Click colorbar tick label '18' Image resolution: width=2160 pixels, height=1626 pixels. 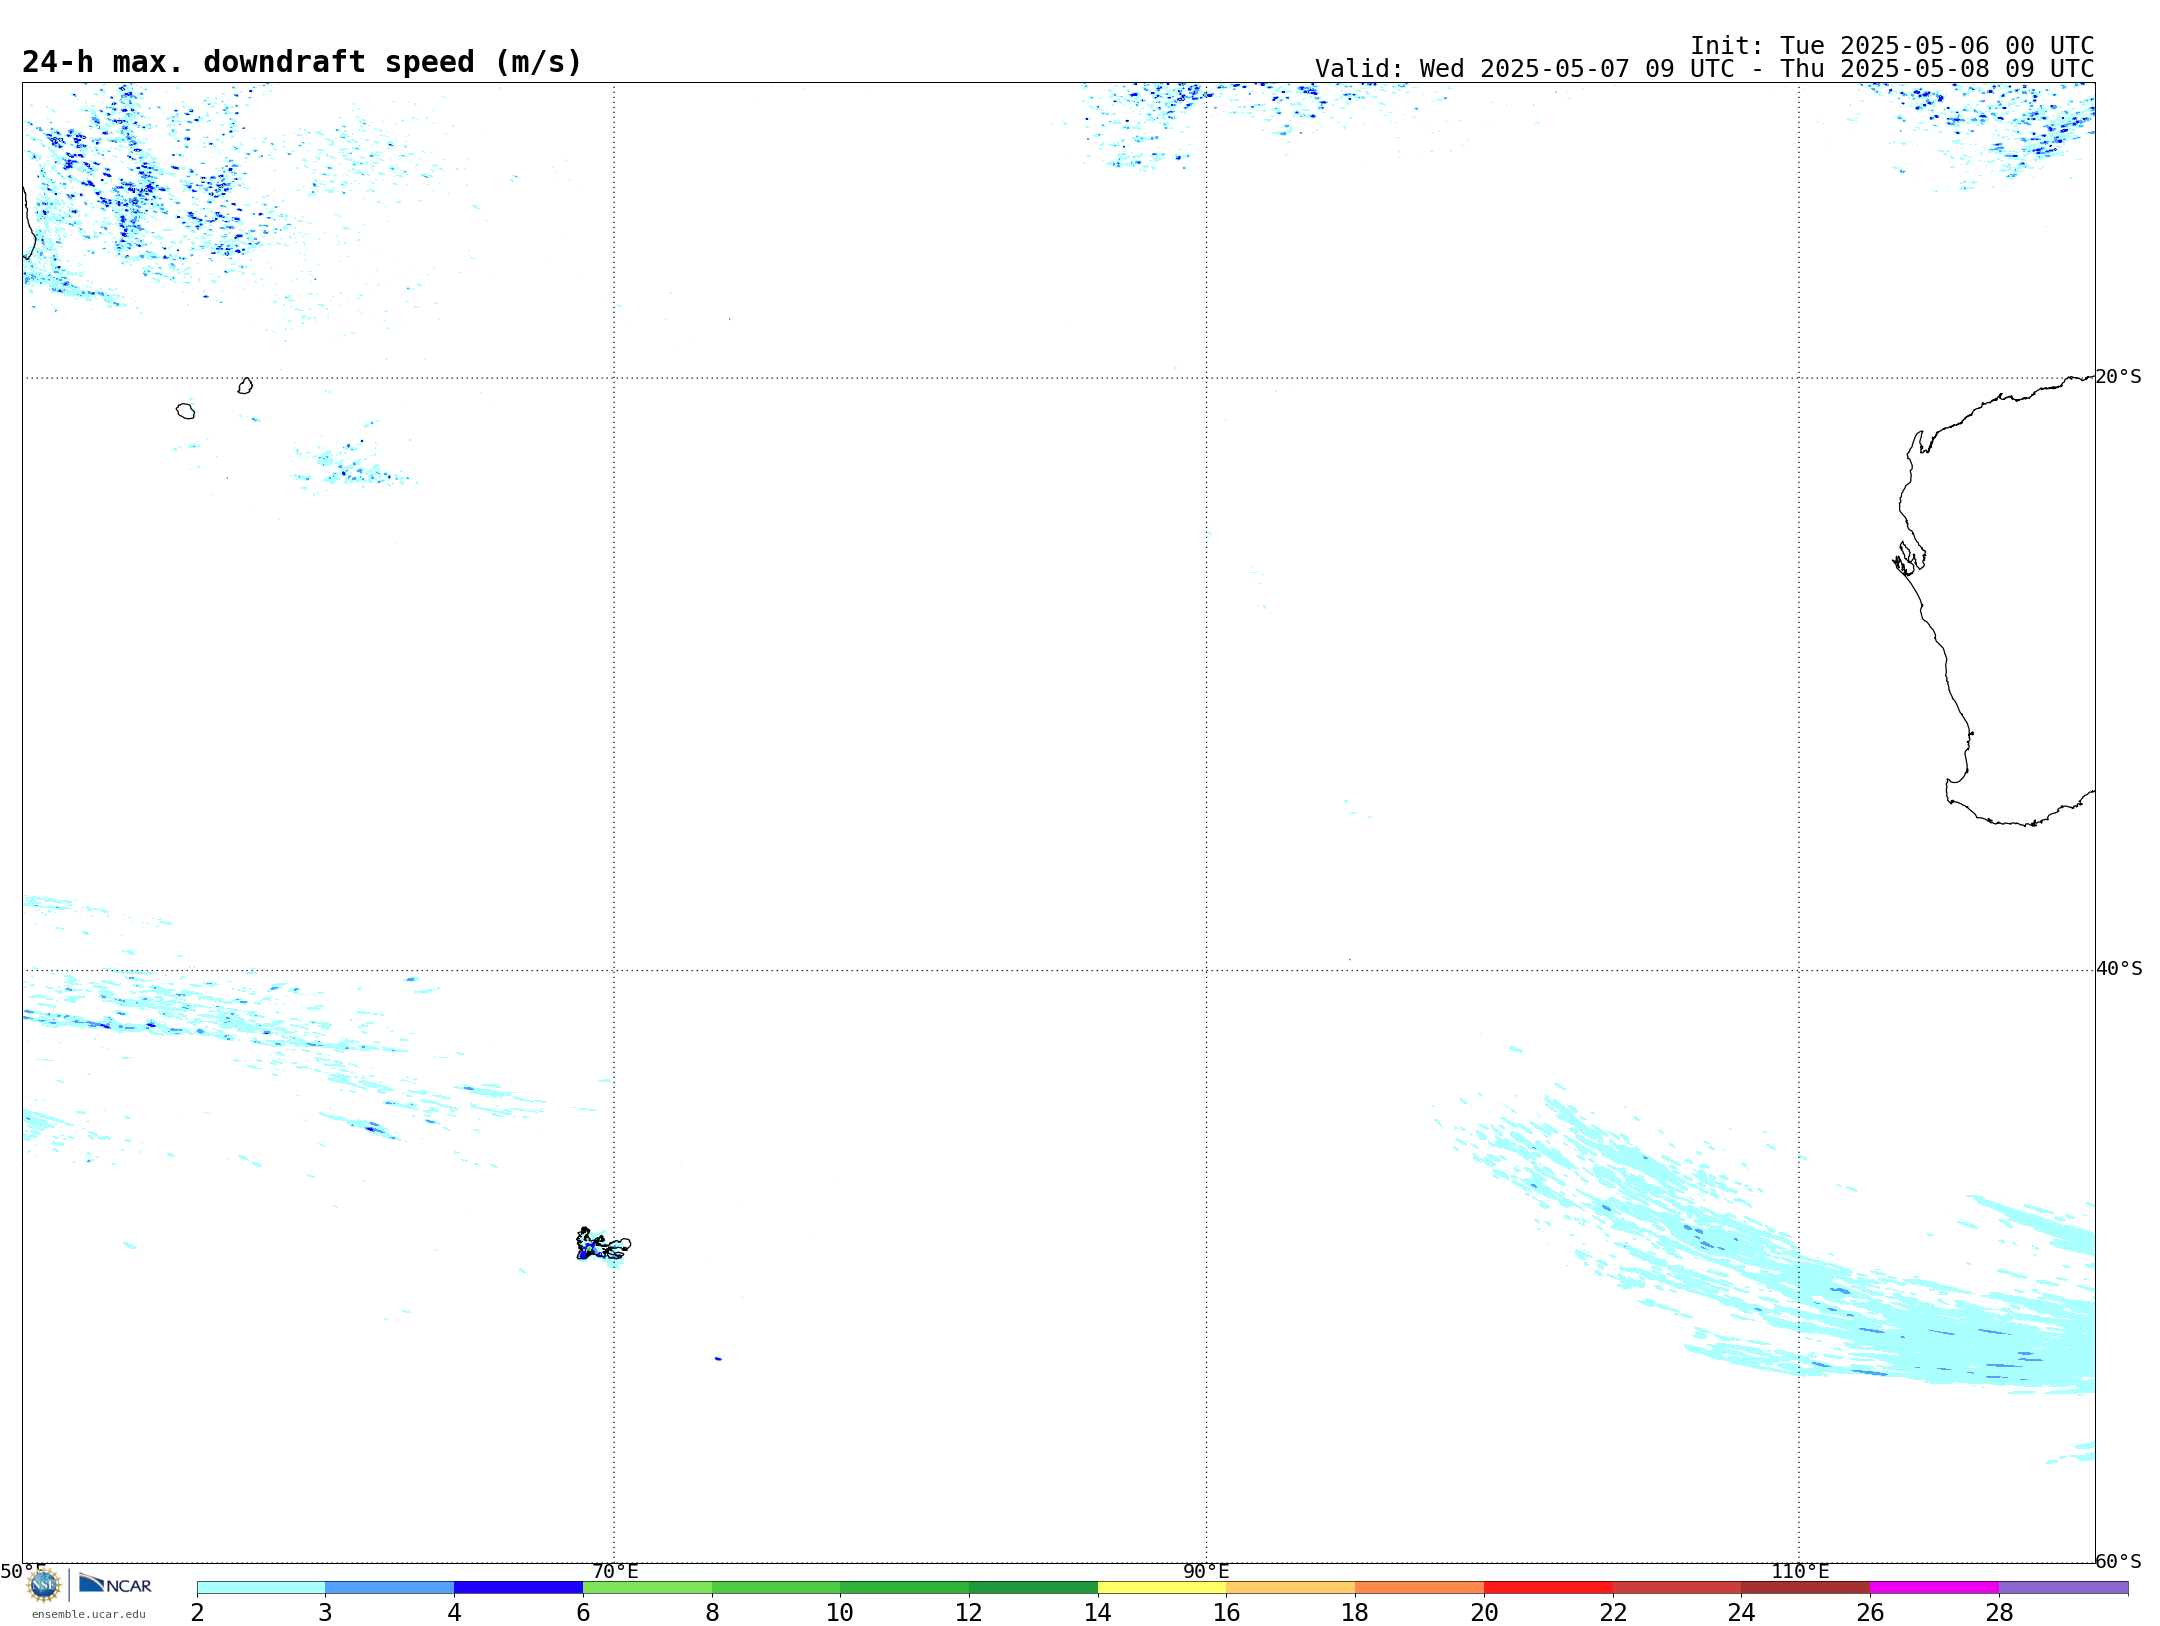coord(1355,1612)
